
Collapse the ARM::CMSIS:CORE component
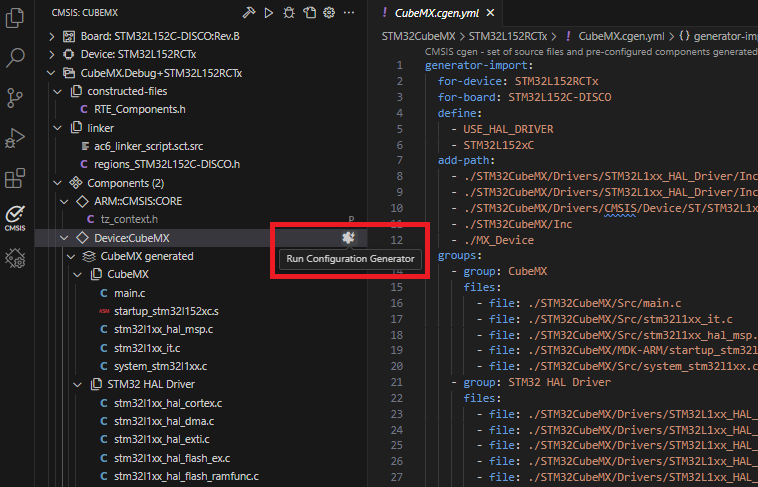64,202
